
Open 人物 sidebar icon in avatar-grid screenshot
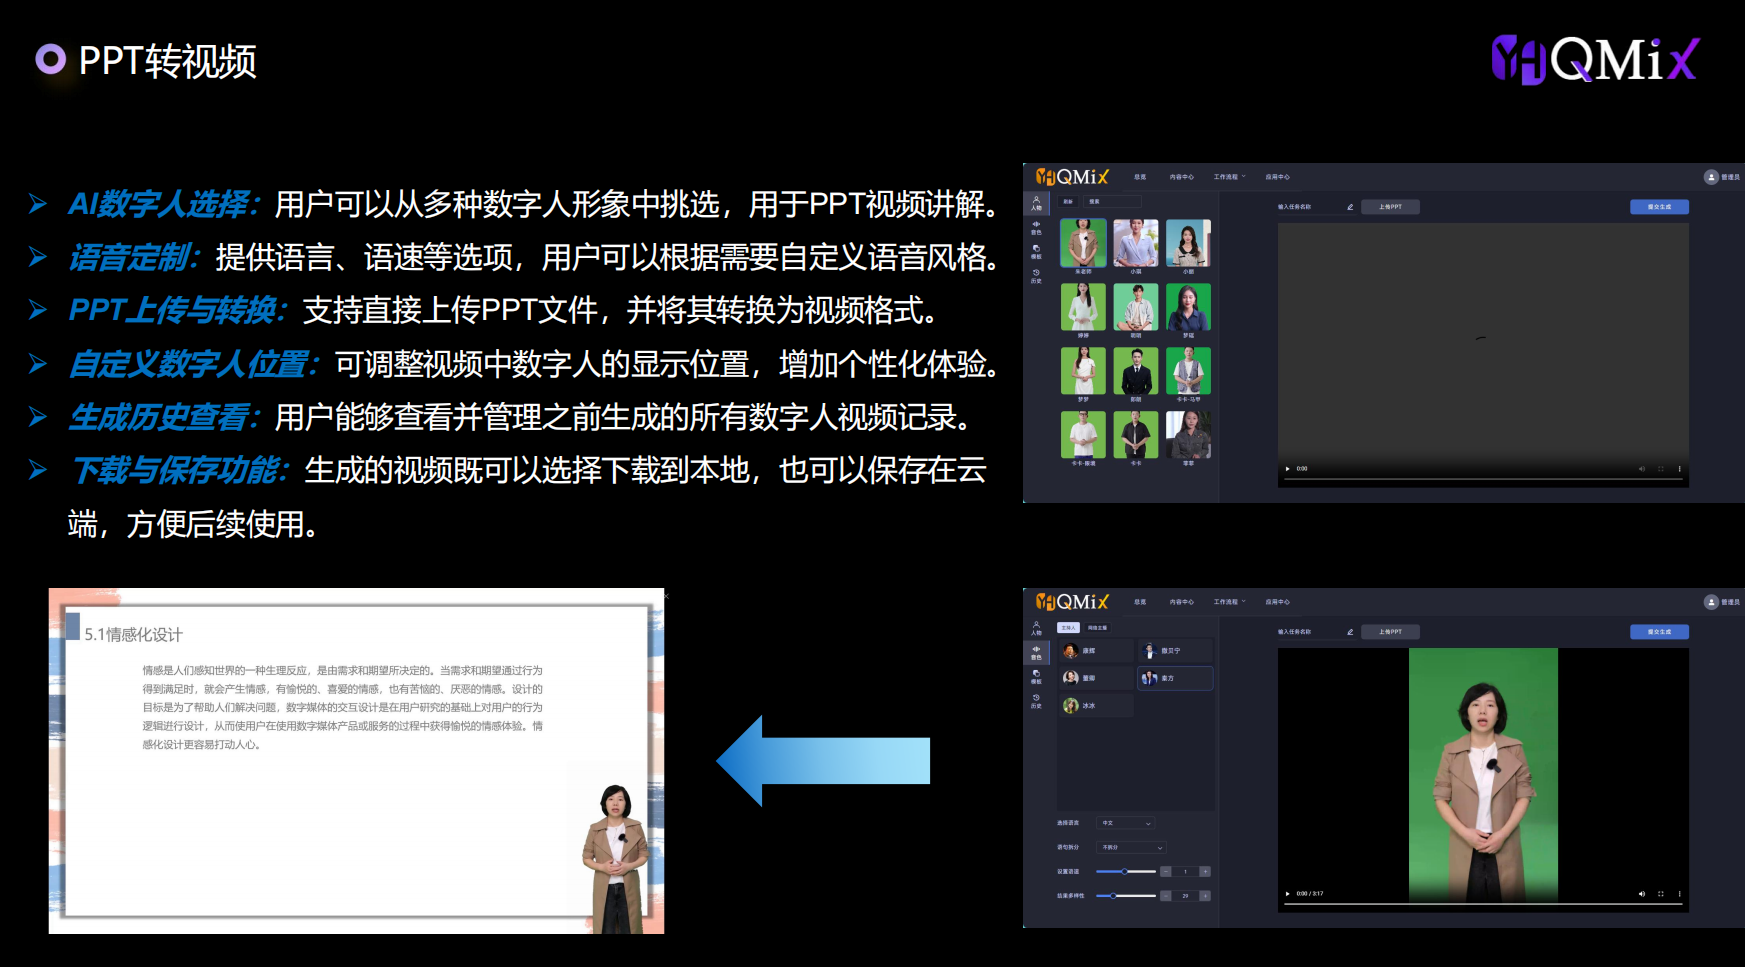(1036, 203)
